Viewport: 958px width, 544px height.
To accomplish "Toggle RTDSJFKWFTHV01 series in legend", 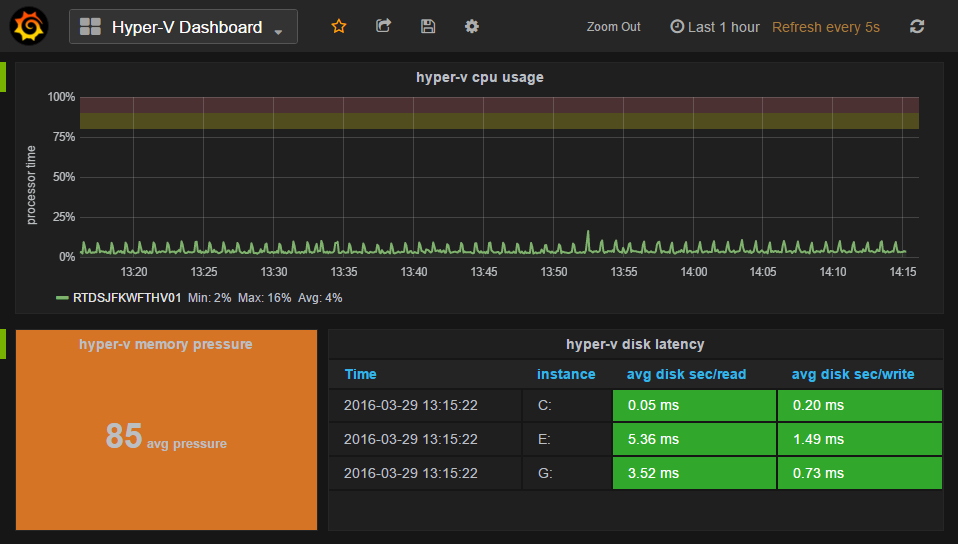I will [x=126, y=297].
